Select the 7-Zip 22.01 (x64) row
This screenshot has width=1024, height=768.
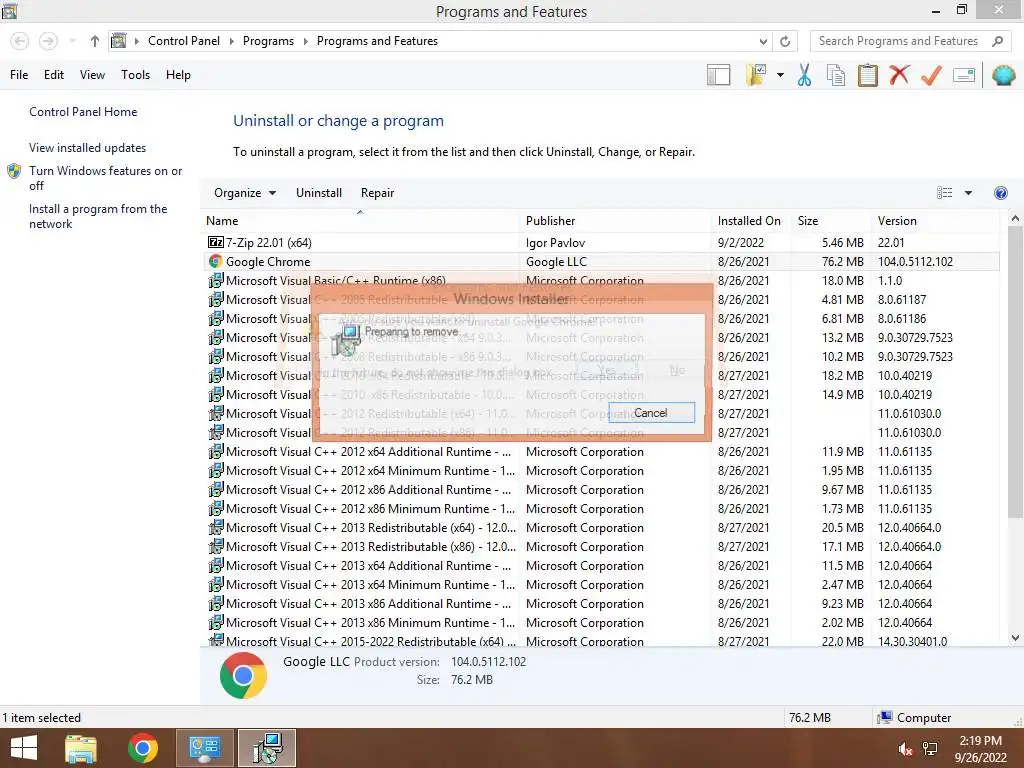601,242
